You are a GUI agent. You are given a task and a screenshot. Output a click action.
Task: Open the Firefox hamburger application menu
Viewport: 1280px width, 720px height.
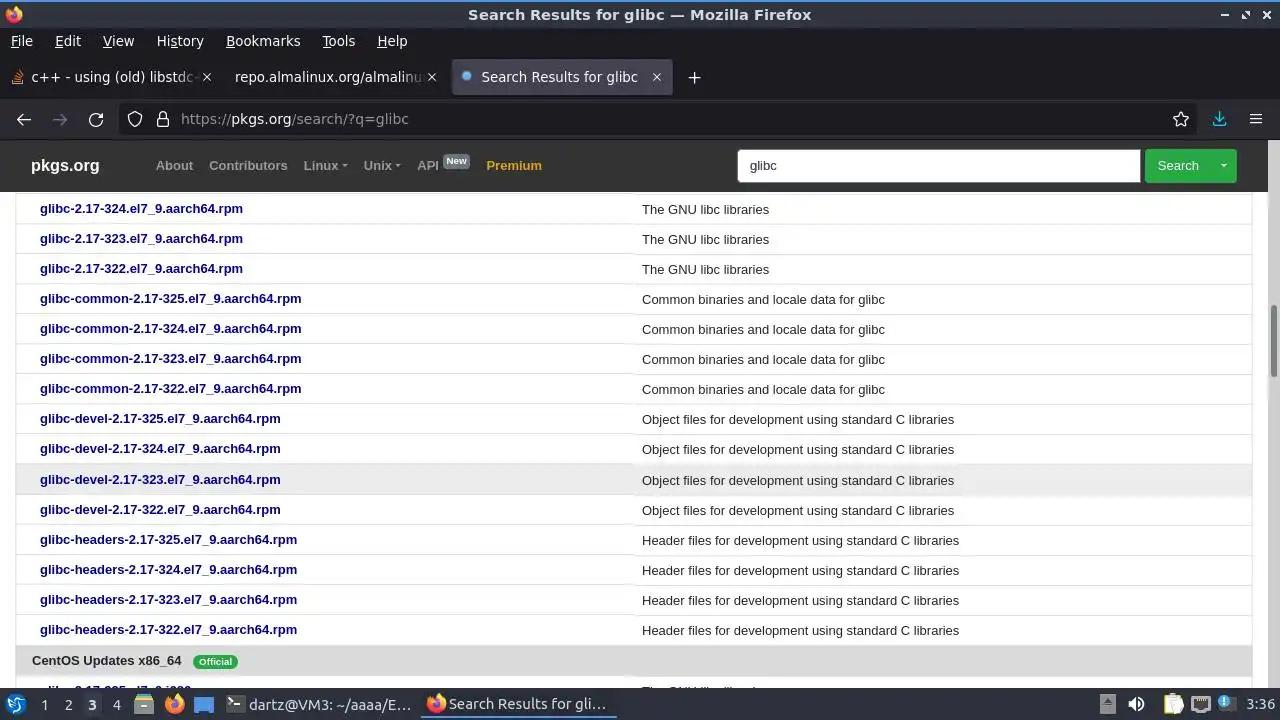point(1256,119)
